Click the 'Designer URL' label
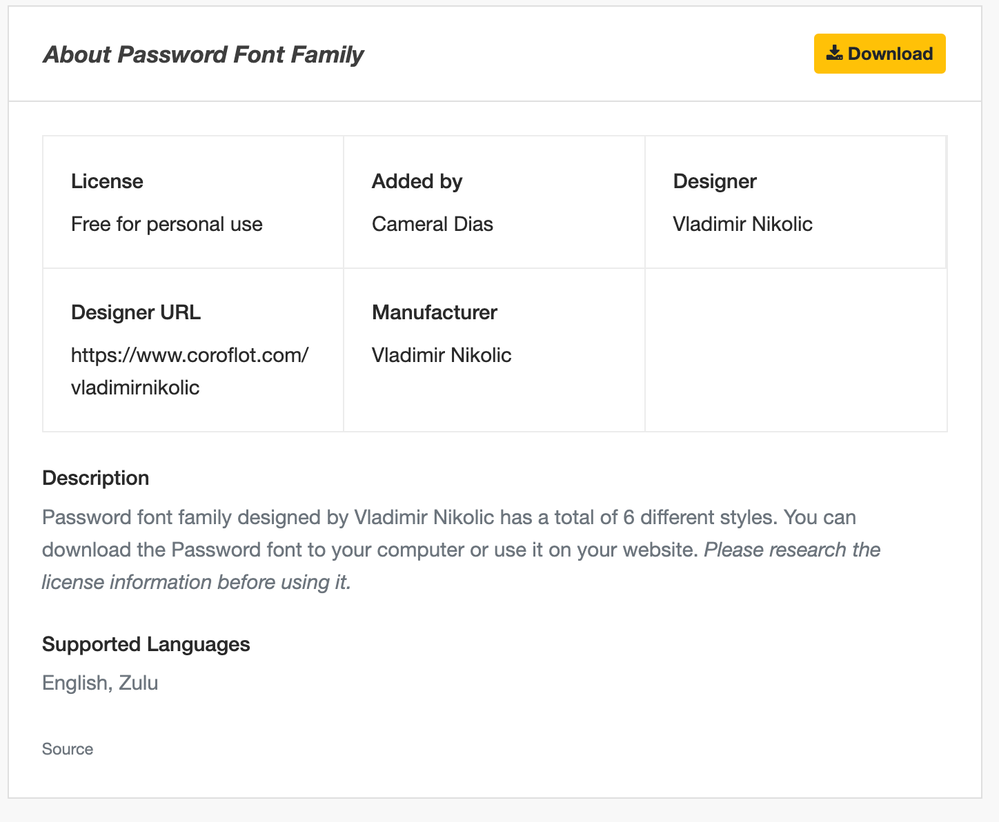 pyautogui.click(x=135, y=312)
